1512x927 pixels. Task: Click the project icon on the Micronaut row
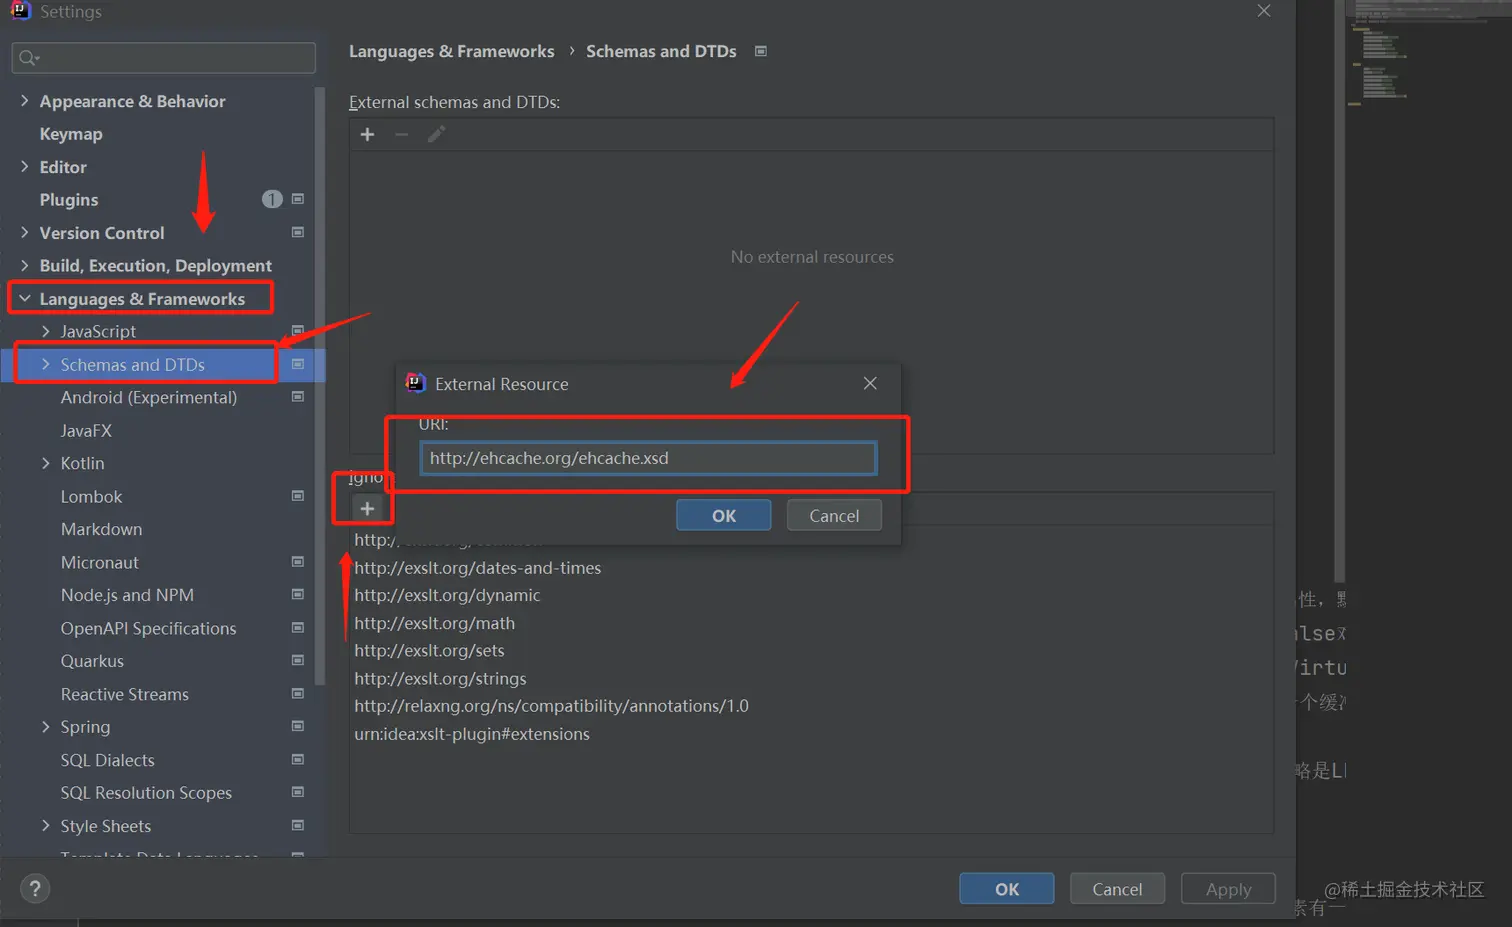click(x=297, y=562)
